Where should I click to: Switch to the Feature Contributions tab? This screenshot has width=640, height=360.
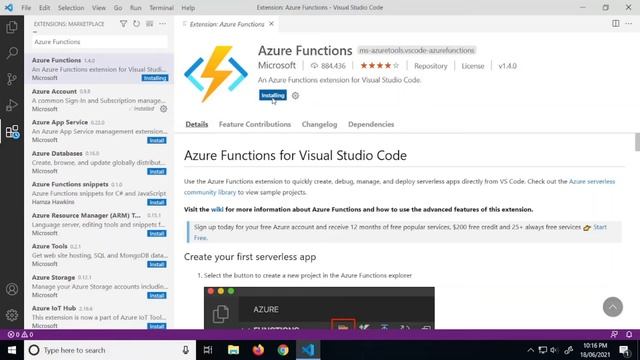click(x=255, y=124)
